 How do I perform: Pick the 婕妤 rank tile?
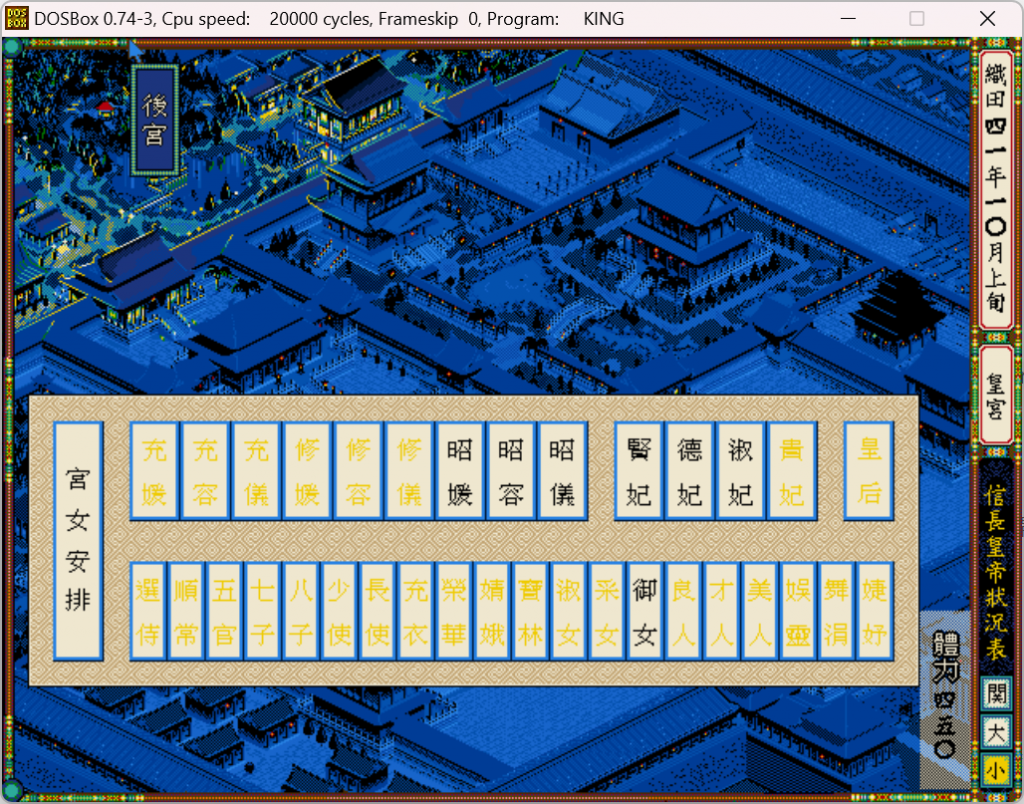(x=874, y=611)
